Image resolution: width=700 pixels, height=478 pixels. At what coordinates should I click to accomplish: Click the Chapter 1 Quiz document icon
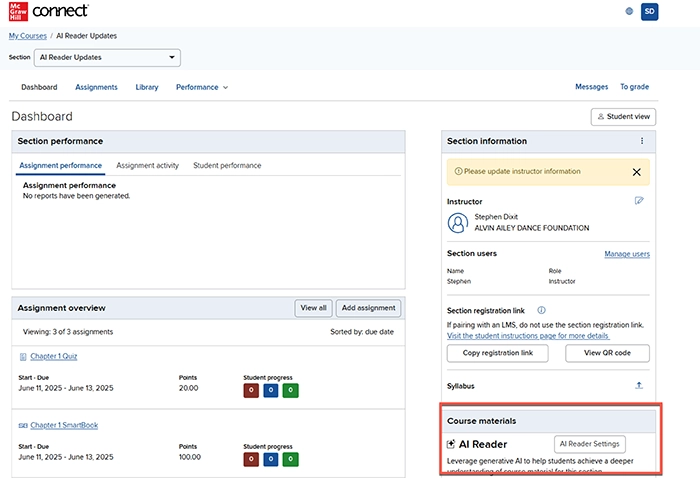23,357
